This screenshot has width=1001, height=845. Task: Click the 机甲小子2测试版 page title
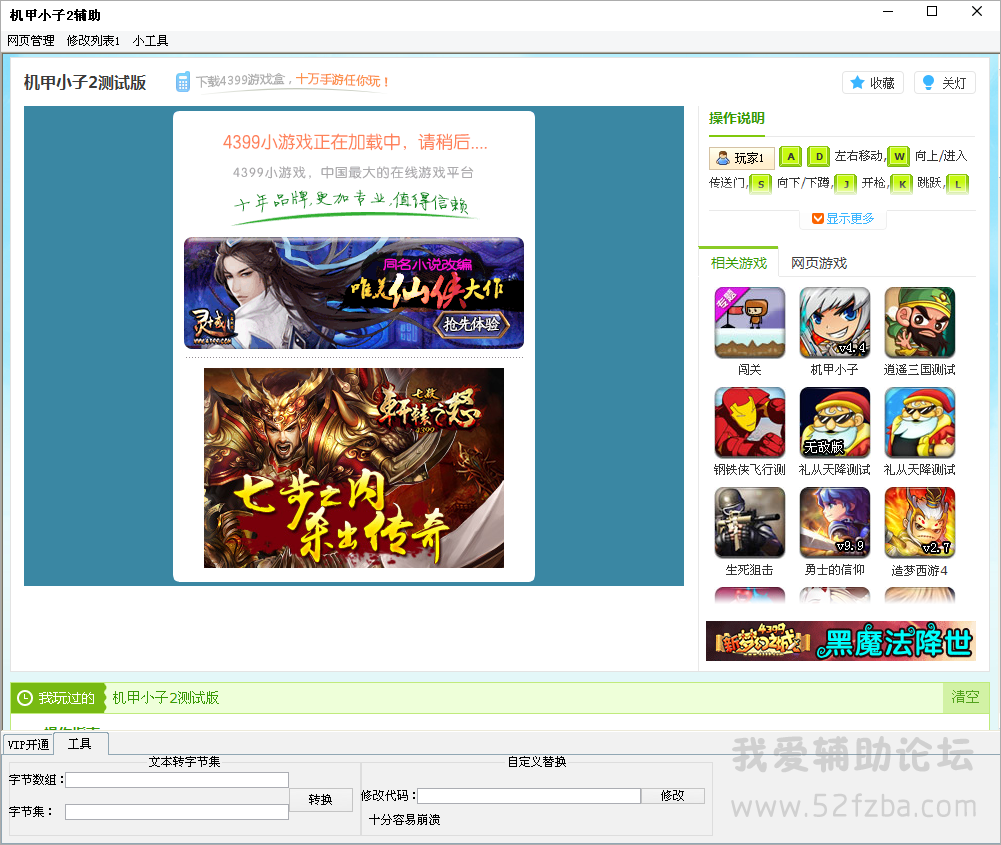[85, 82]
